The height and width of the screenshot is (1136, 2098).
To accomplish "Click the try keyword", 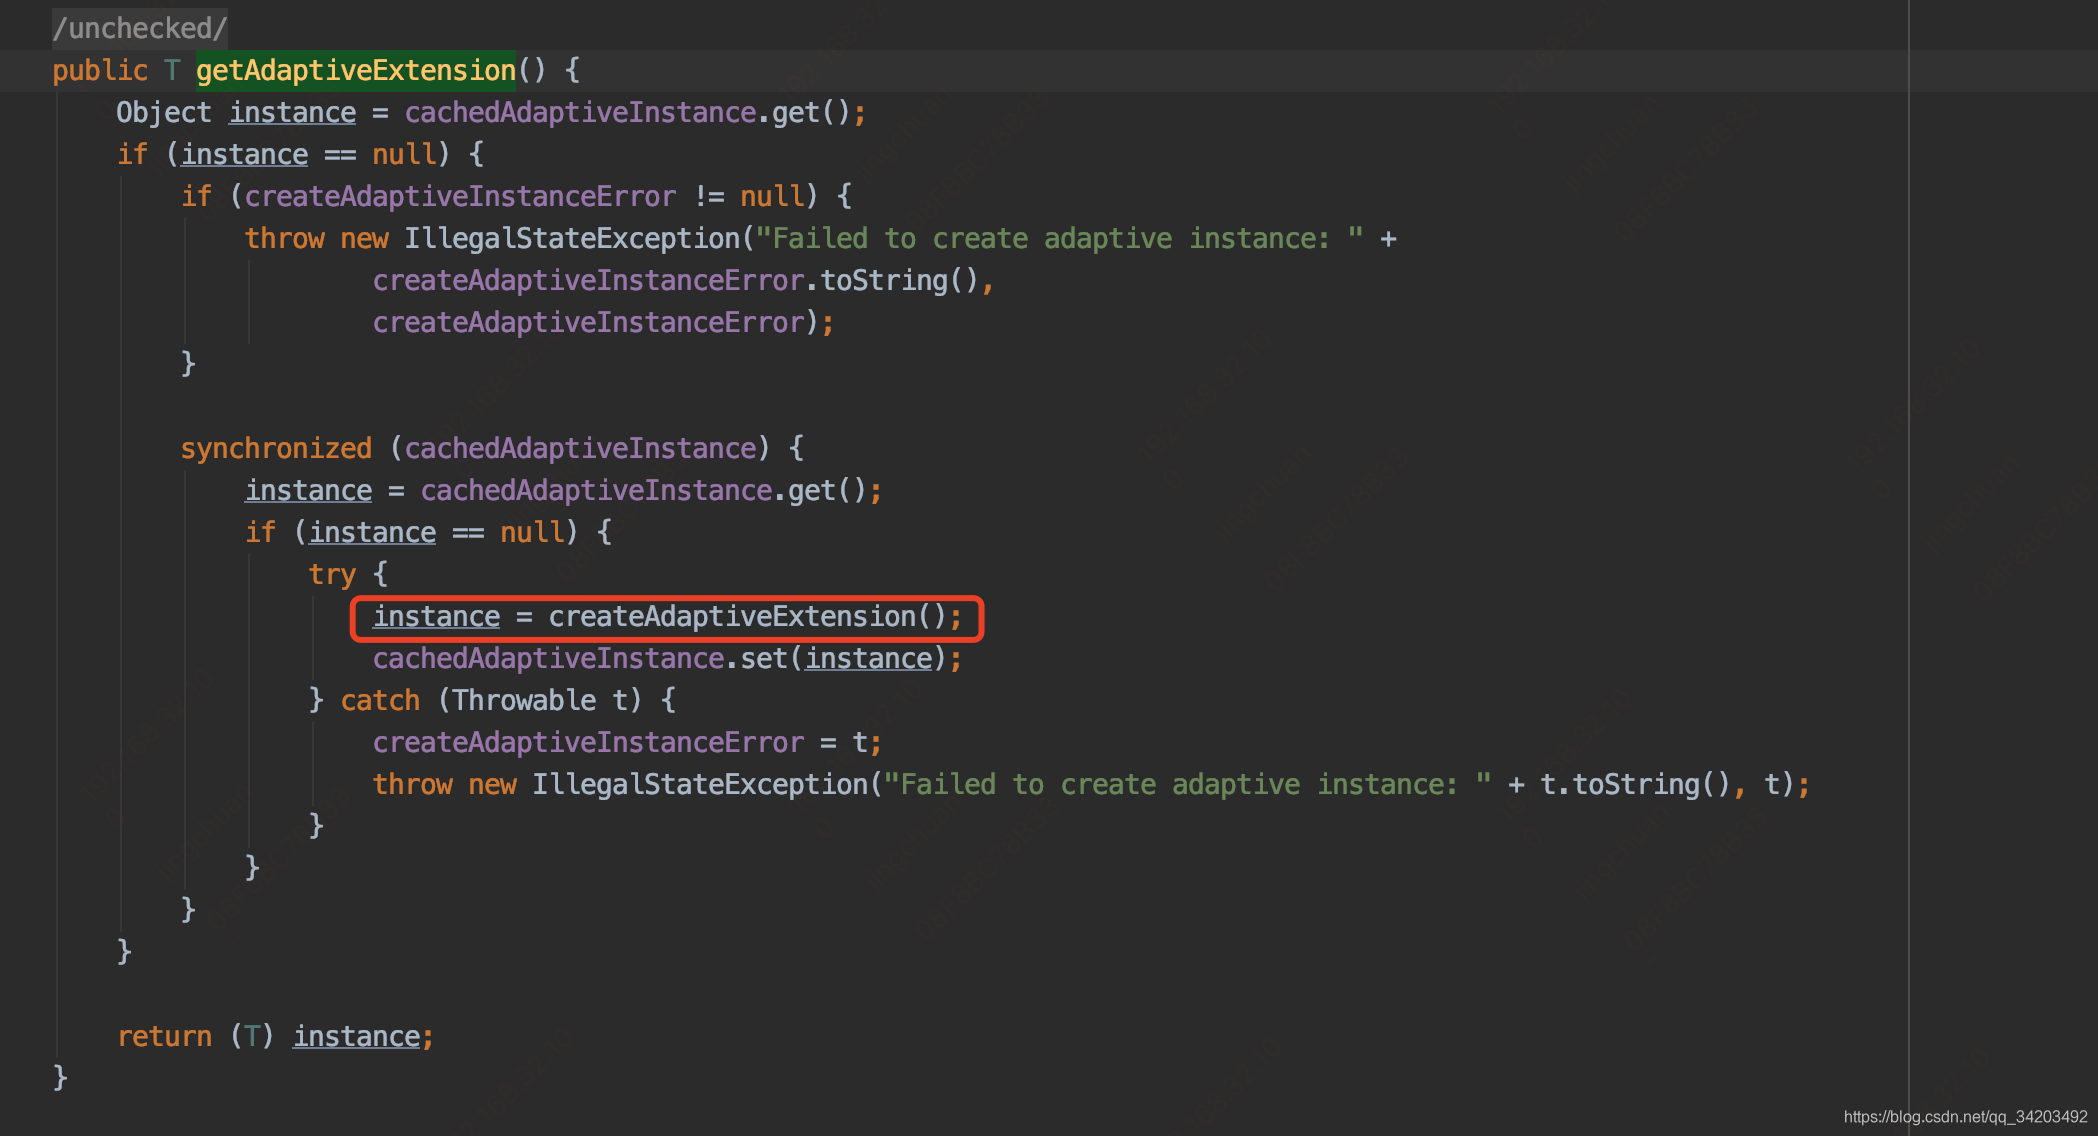I will click(x=332, y=574).
